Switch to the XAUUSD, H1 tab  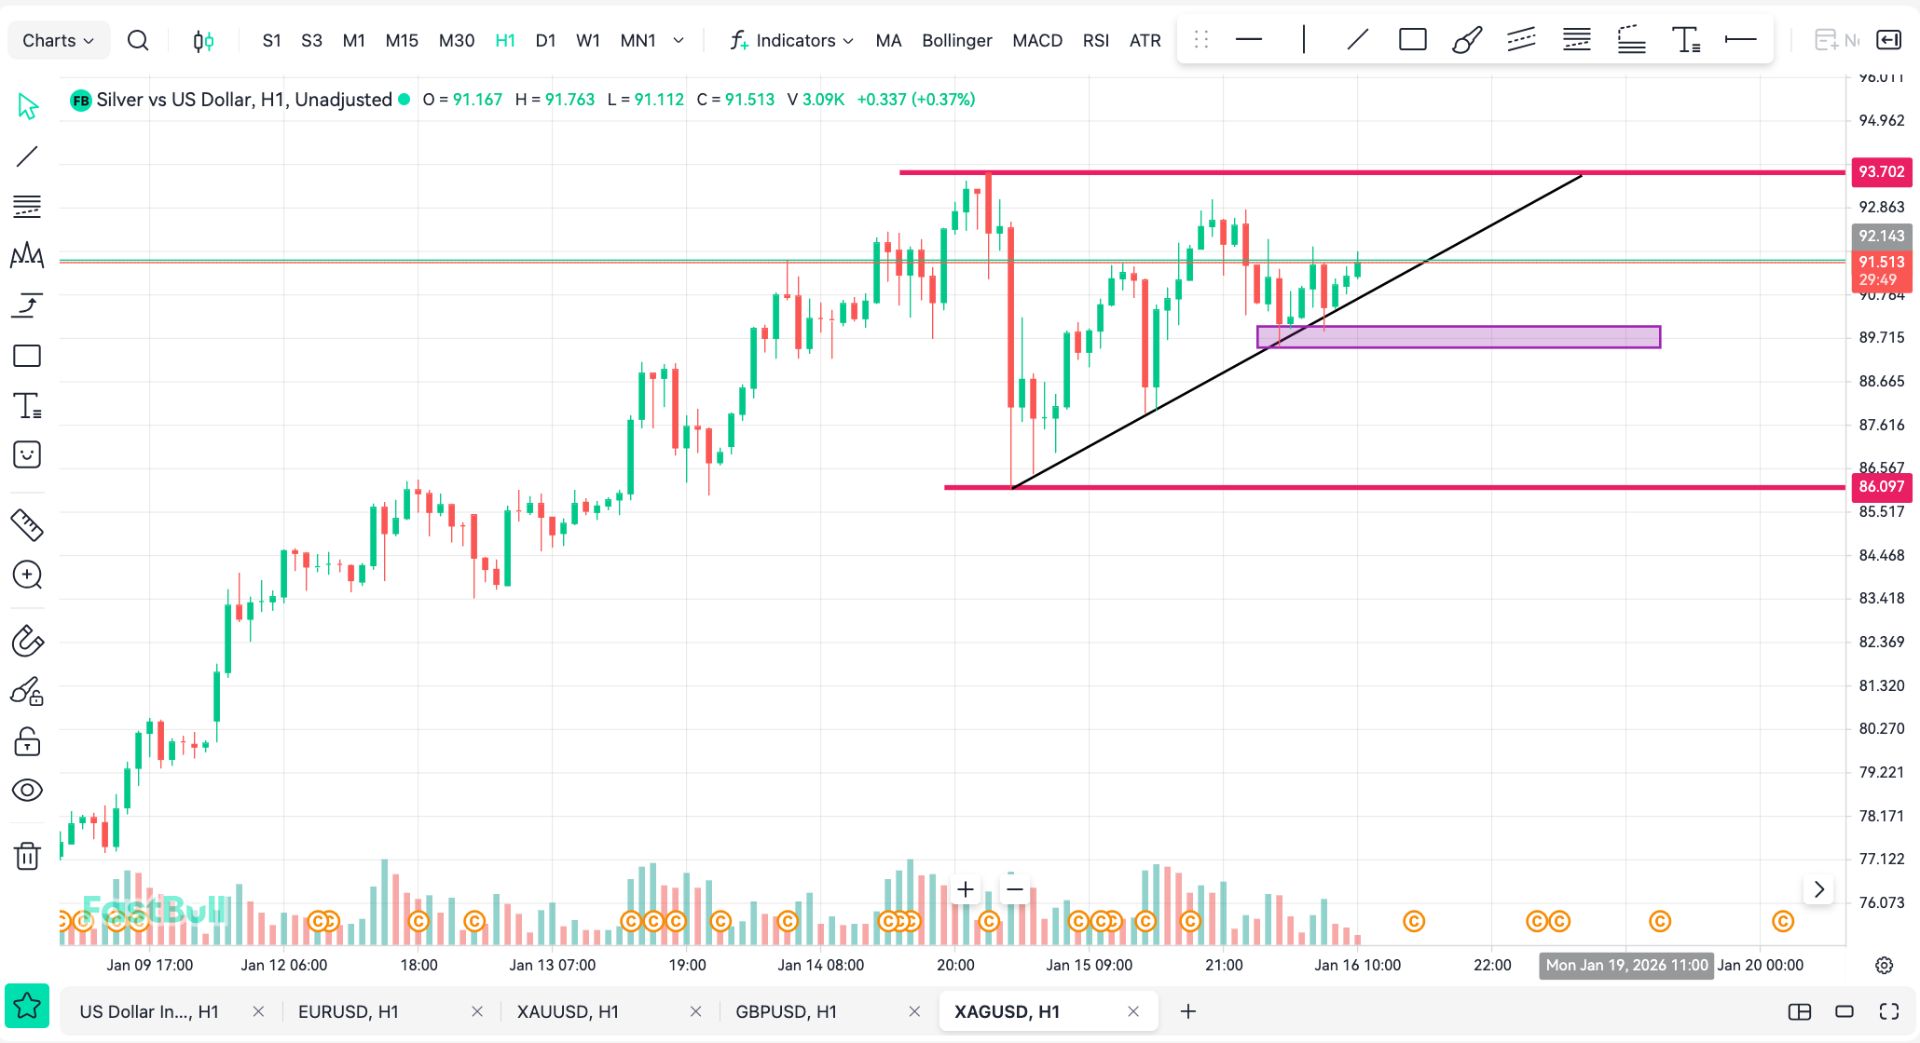pos(567,1011)
